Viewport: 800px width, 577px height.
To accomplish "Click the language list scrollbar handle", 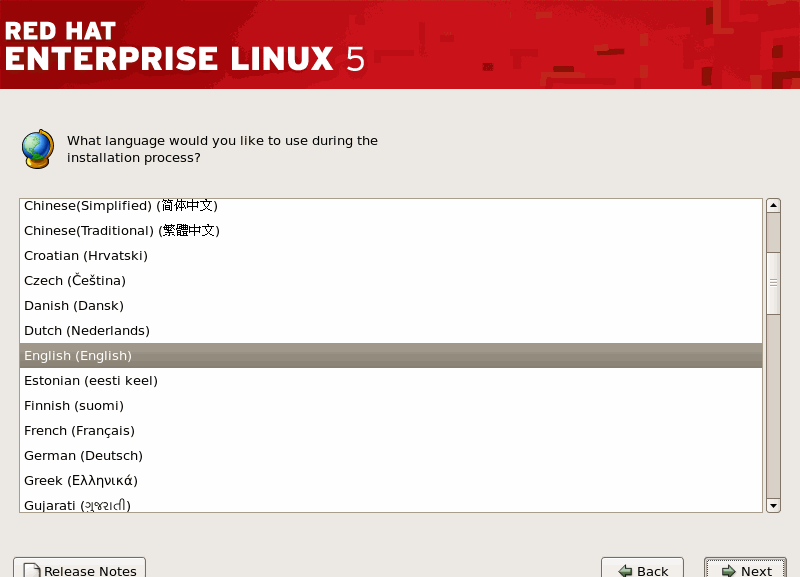I will 773,282.
